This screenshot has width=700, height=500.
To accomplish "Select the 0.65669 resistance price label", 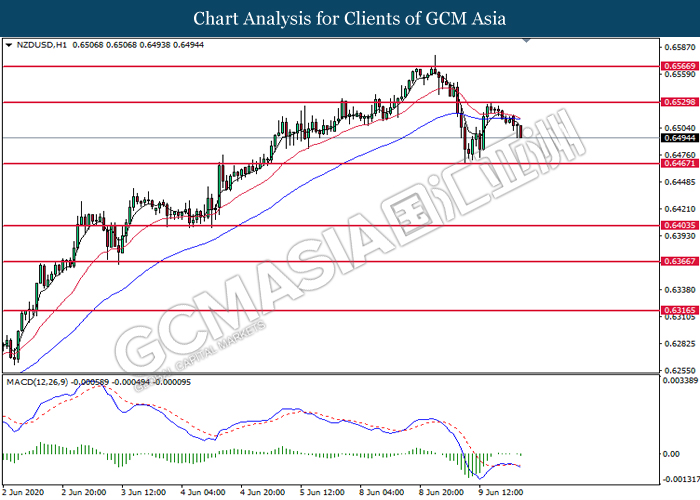I will click(x=680, y=66).
